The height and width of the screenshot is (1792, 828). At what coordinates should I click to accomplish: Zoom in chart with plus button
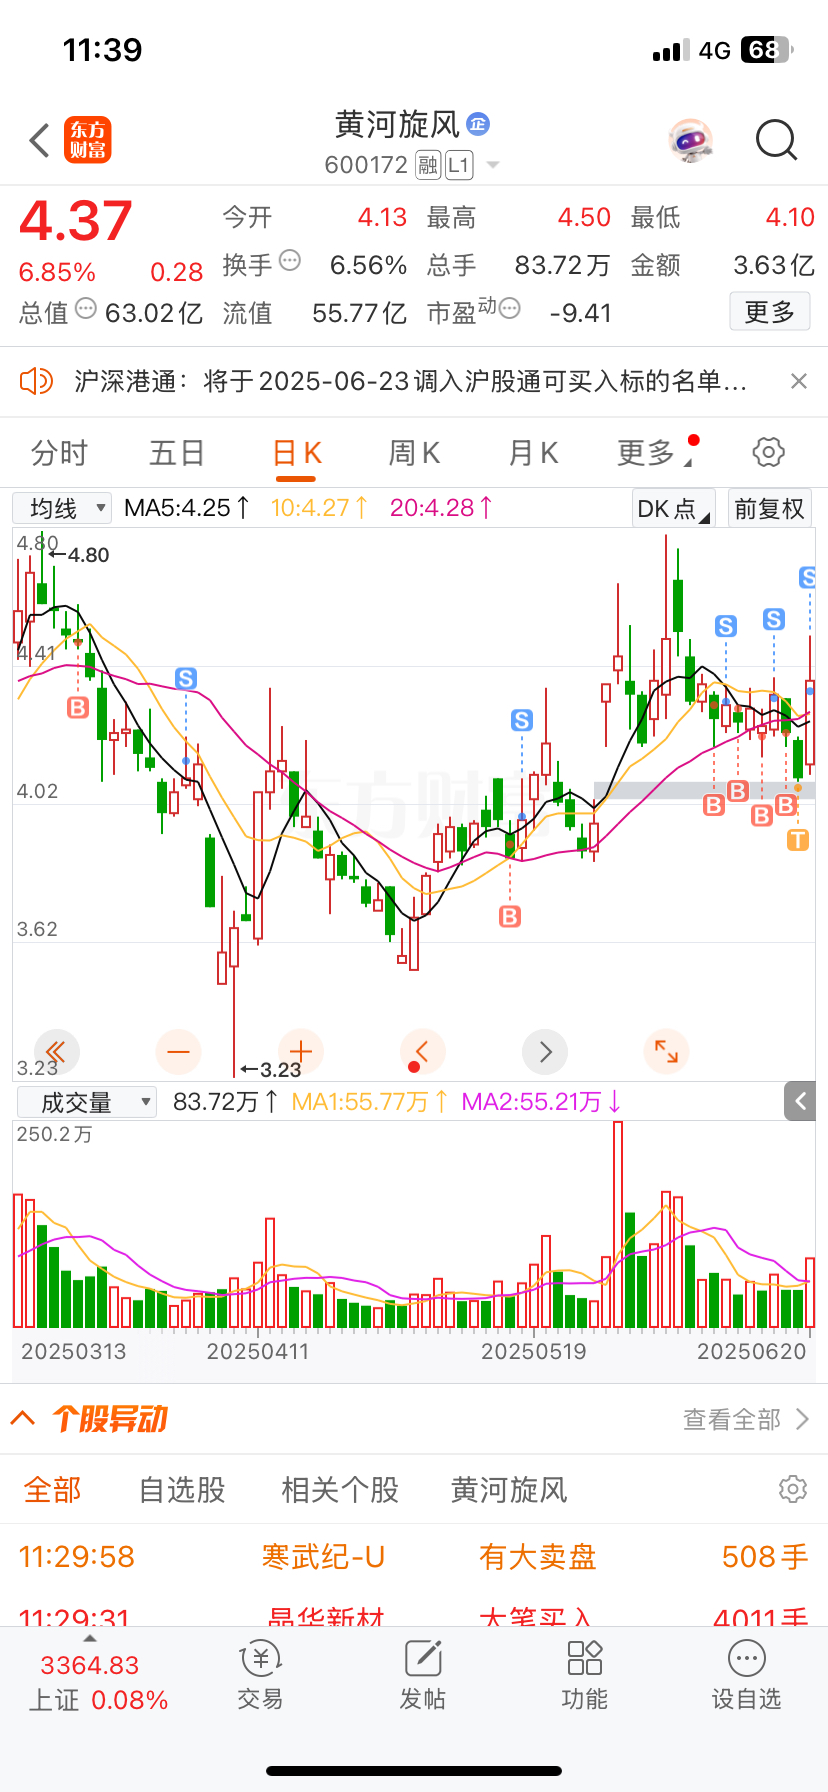[x=301, y=1052]
